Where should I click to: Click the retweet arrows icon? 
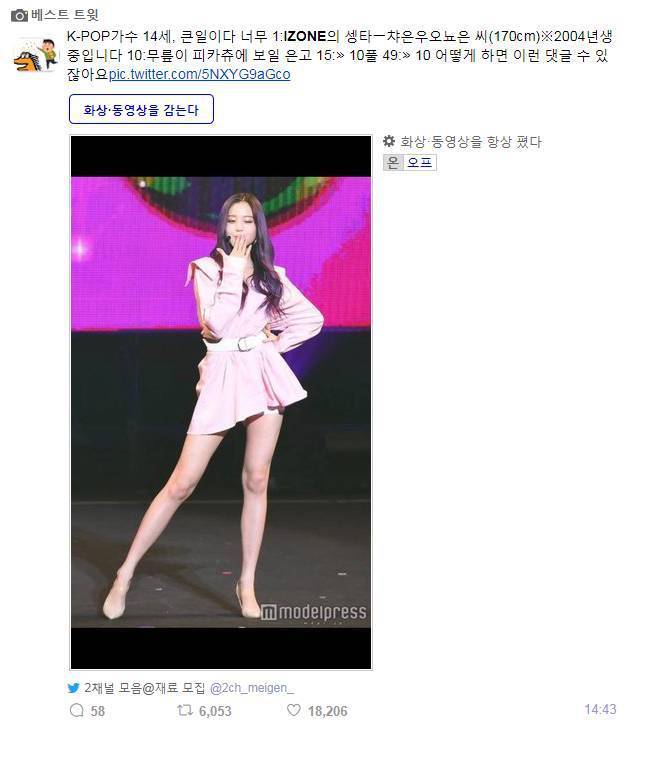pyautogui.click(x=185, y=710)
